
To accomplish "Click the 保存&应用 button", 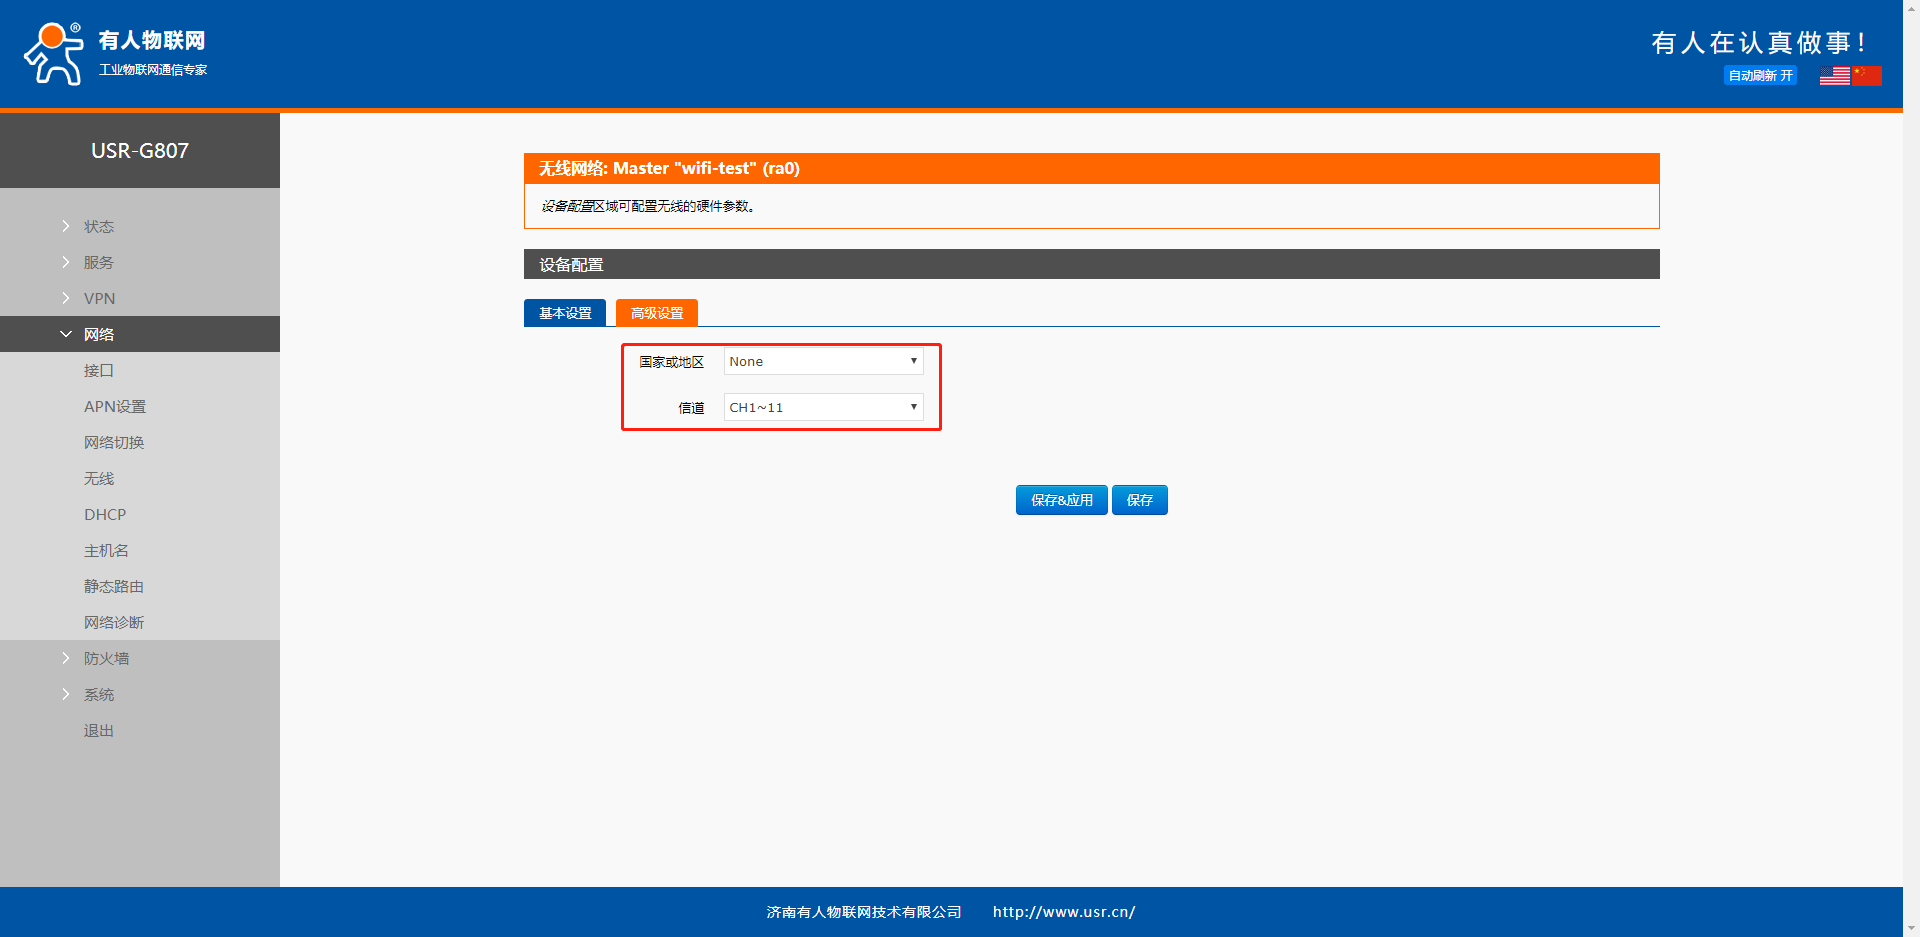I will pyautogui.click(x=1061, y=500).
